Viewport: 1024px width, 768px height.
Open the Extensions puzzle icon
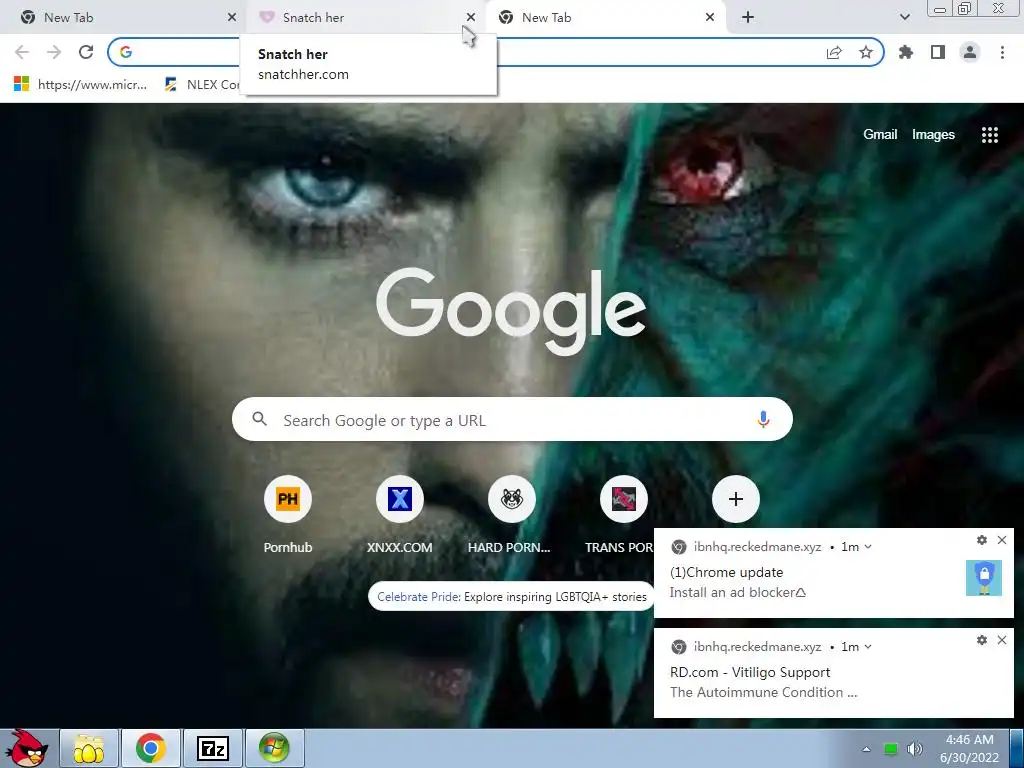905,52
